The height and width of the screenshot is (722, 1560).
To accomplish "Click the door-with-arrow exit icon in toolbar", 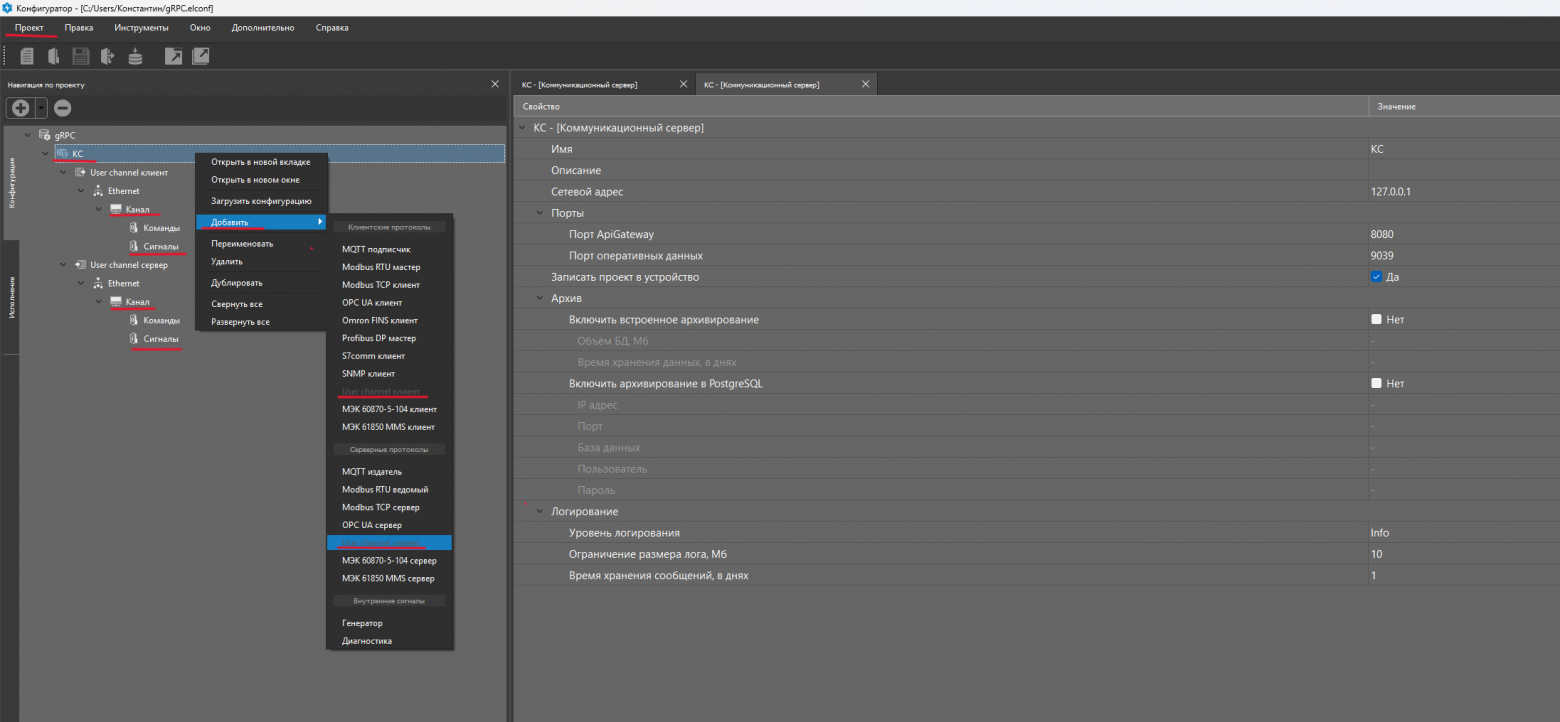I will (108, 56).
